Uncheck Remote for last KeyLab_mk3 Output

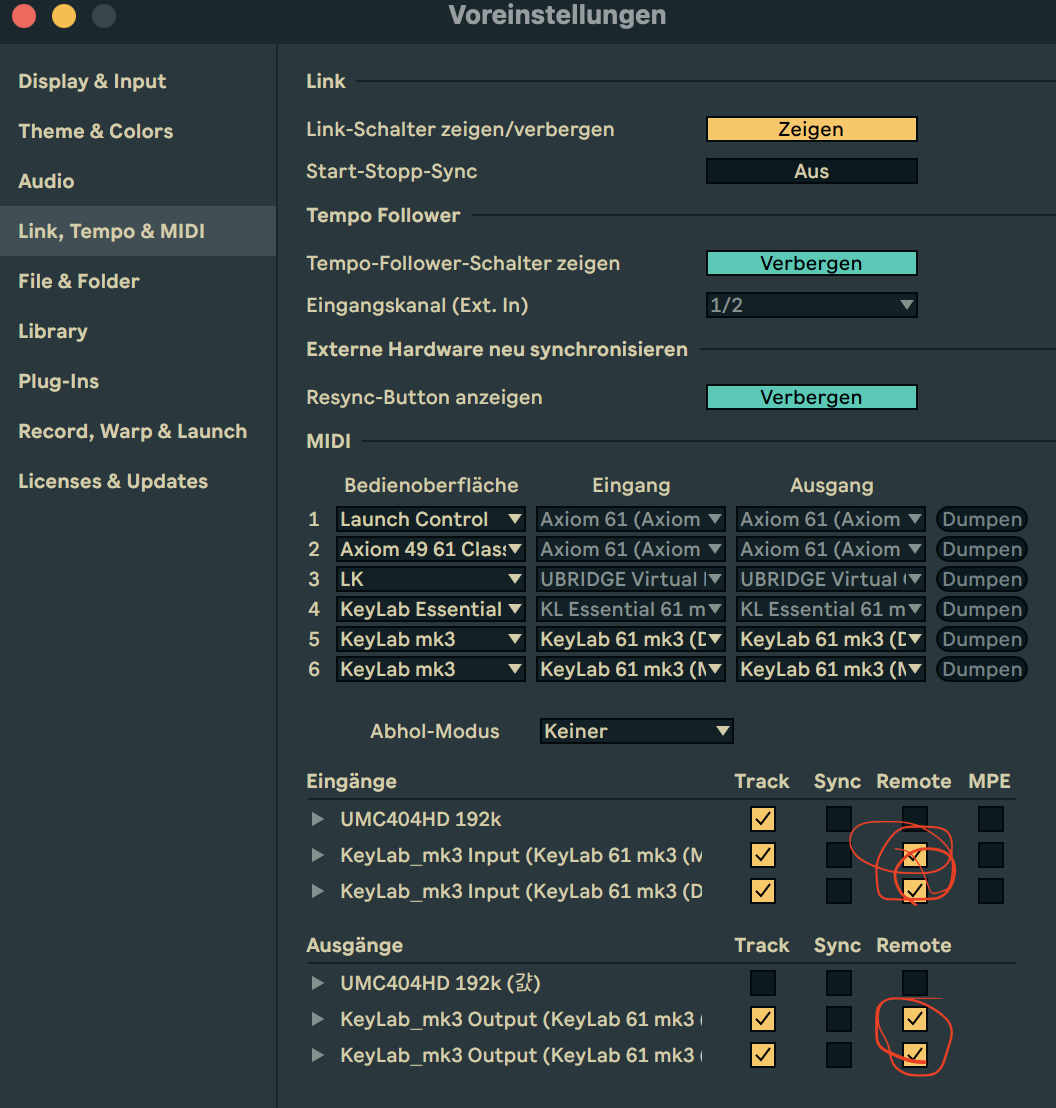(915, 1055)
